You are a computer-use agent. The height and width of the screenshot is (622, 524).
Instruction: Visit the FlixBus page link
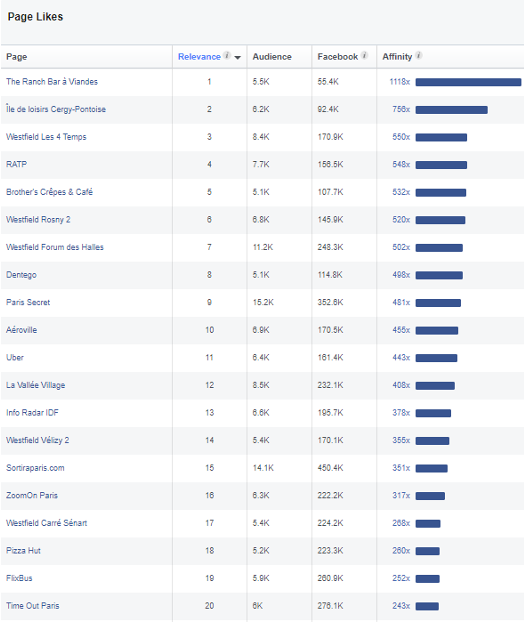click(x=19, y=578)
